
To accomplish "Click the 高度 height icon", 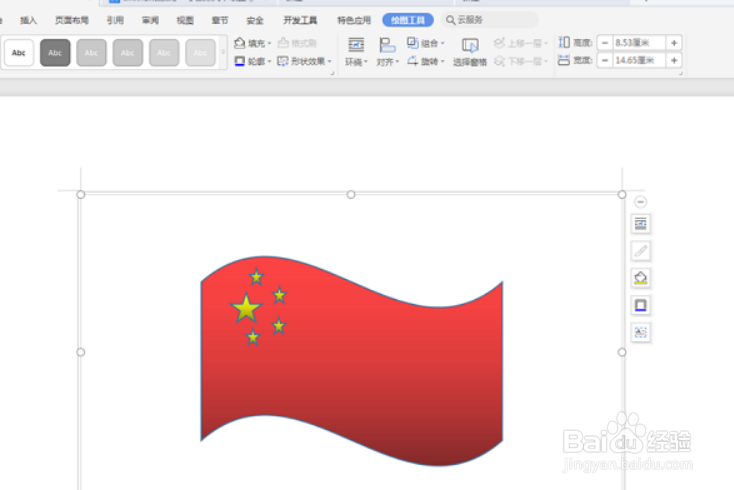I will click(x=564, y=43).
